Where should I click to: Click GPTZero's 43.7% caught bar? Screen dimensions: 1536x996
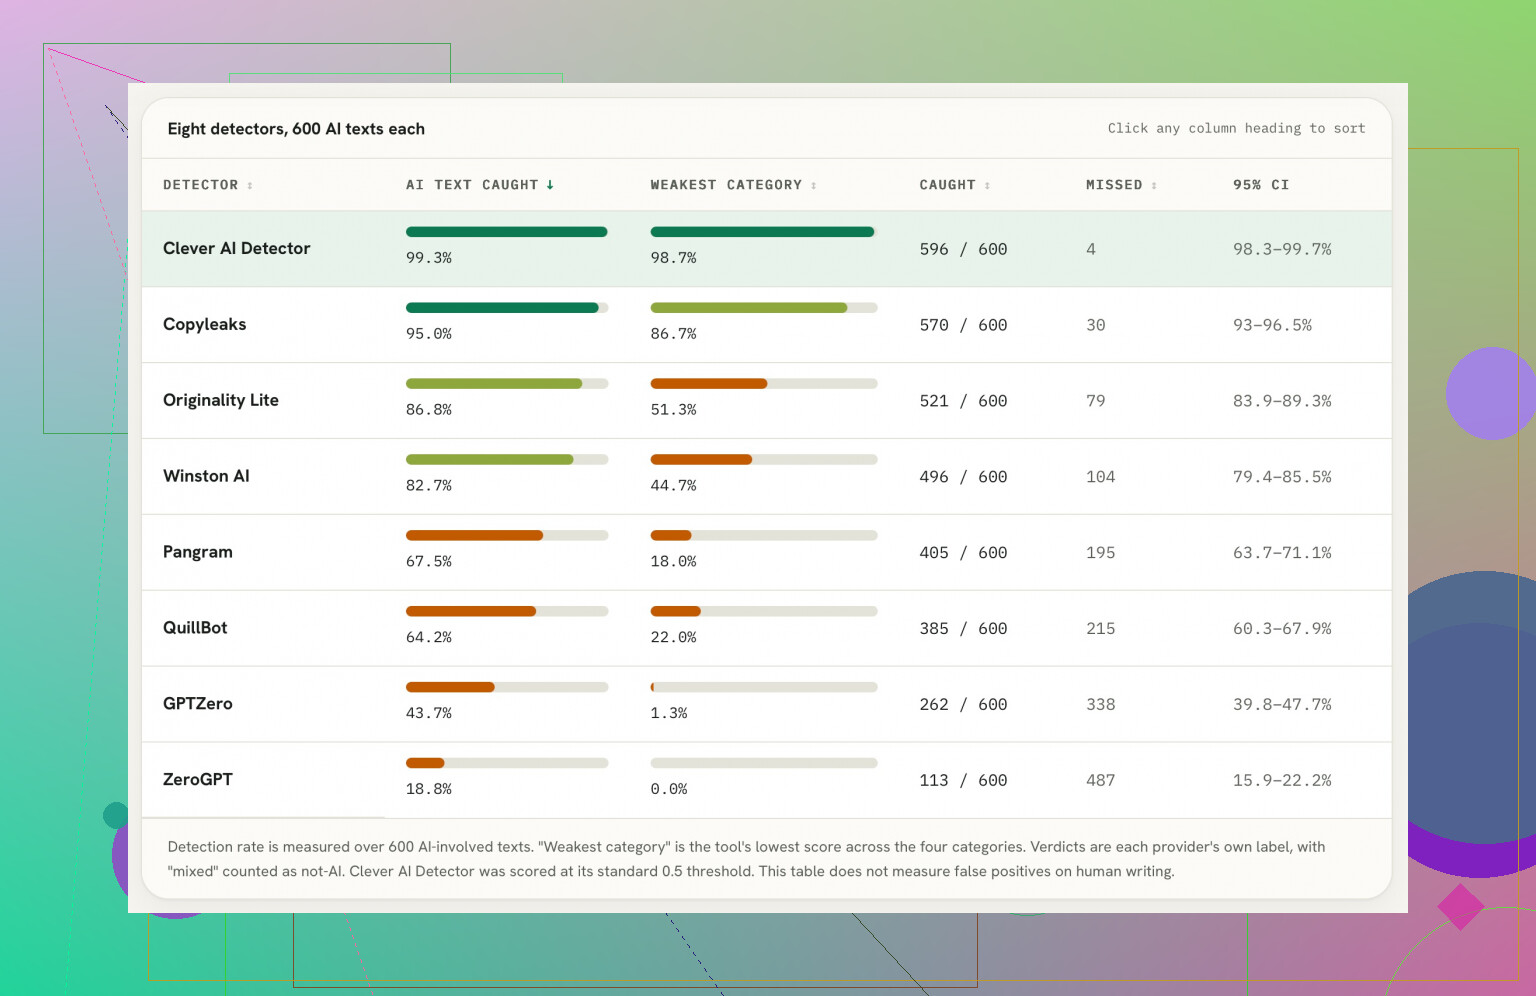(x=507, y=687)
